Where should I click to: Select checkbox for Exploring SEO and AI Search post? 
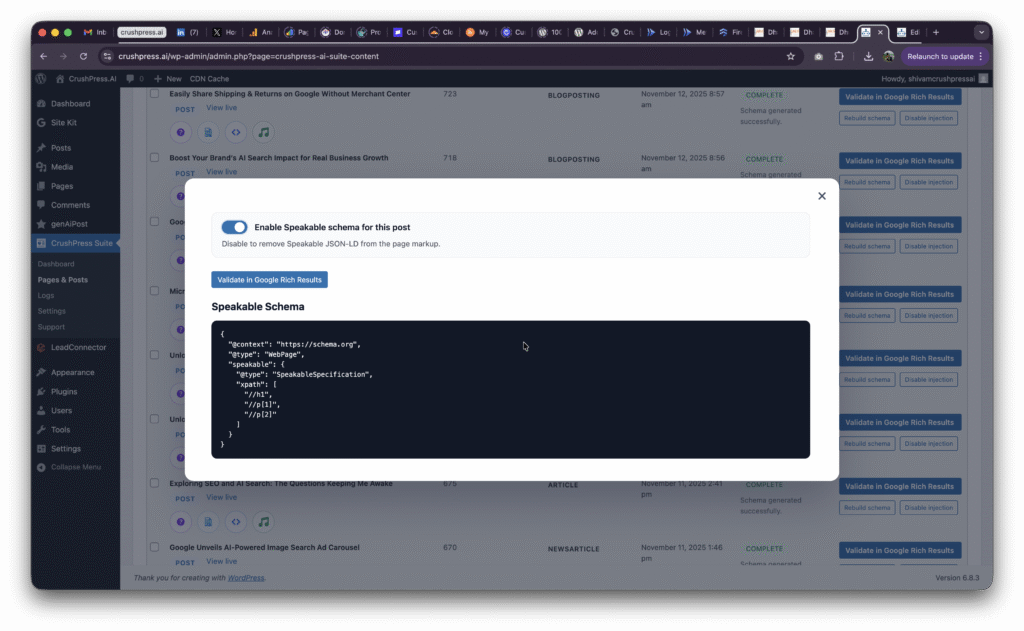154,483
